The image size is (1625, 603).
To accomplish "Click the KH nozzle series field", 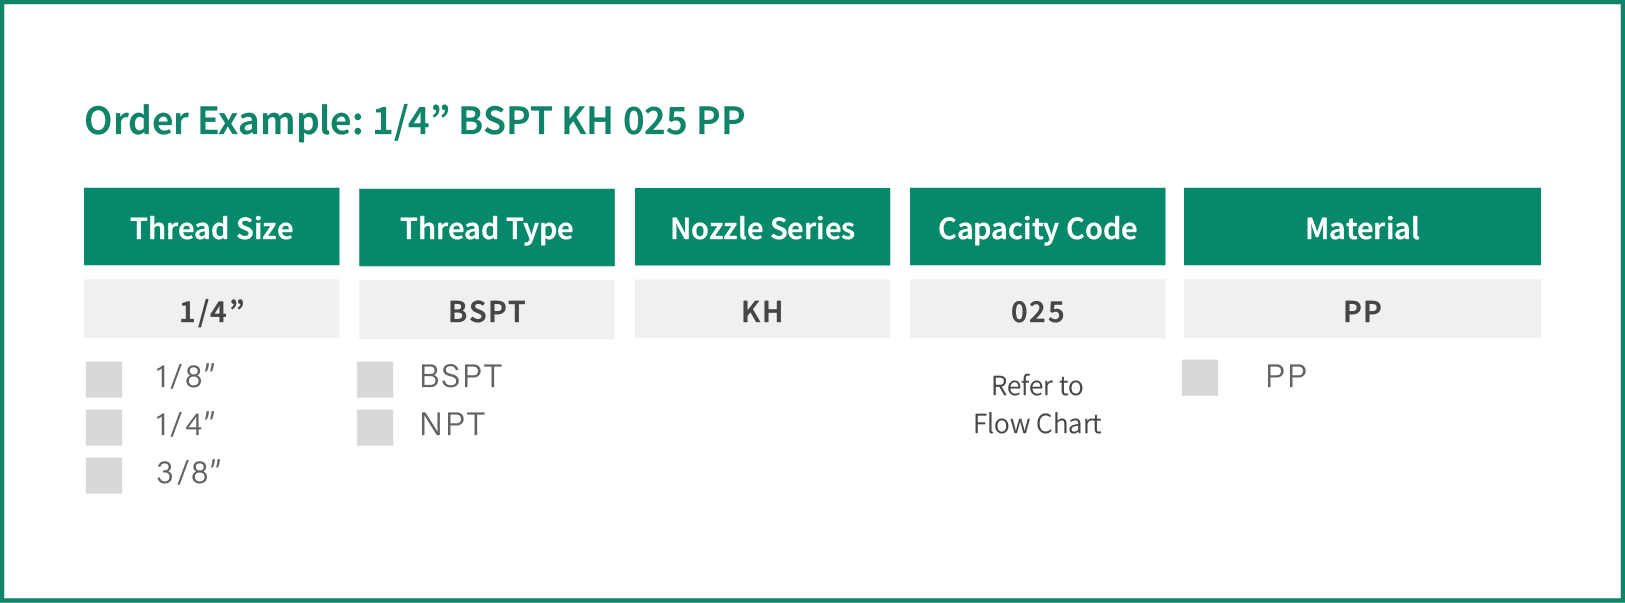I will click(762, 309).
